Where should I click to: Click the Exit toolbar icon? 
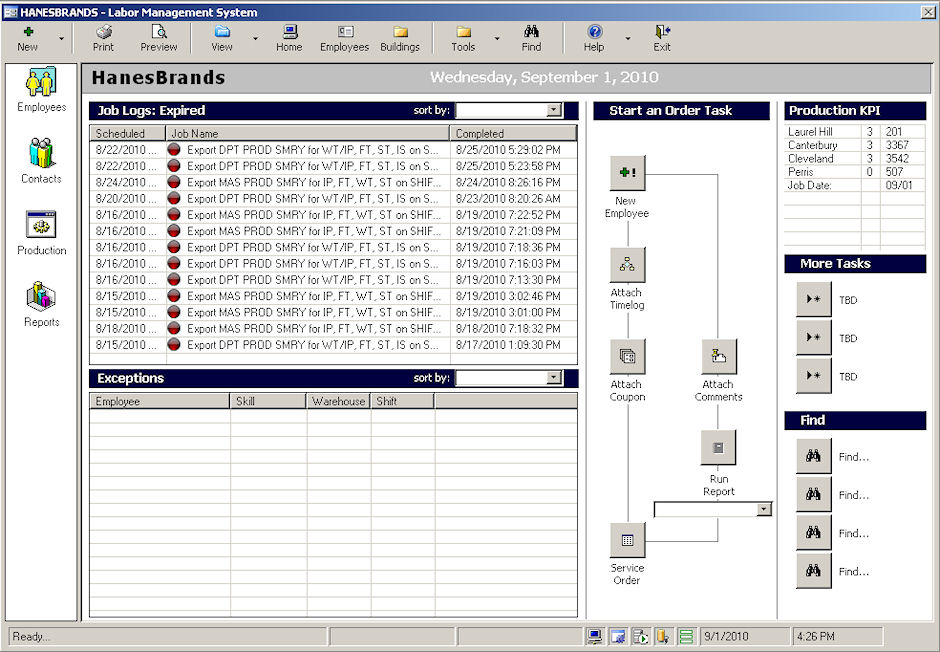click(x=662, y=38)
